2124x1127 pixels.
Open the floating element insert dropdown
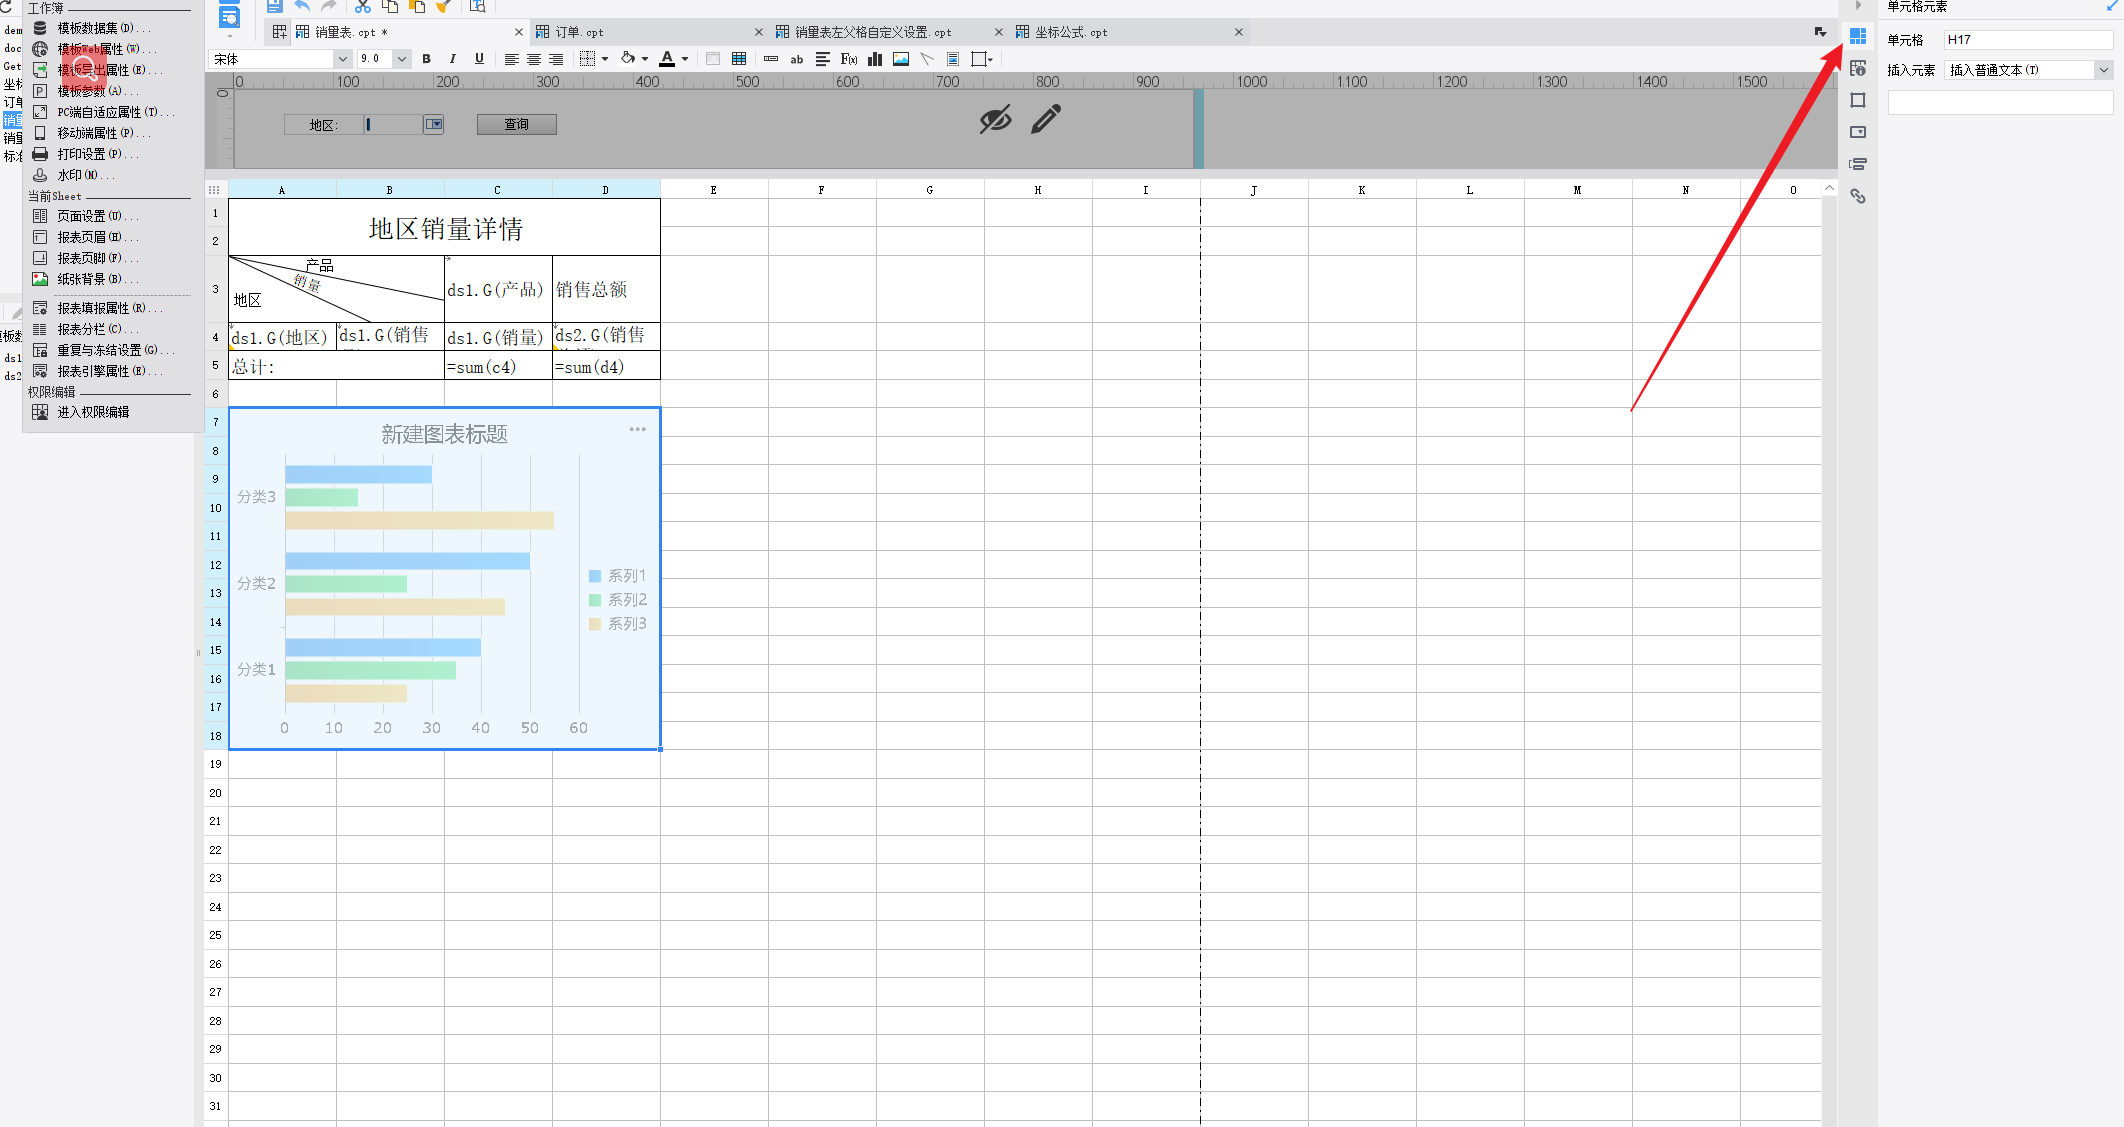[x=983, y=59]
